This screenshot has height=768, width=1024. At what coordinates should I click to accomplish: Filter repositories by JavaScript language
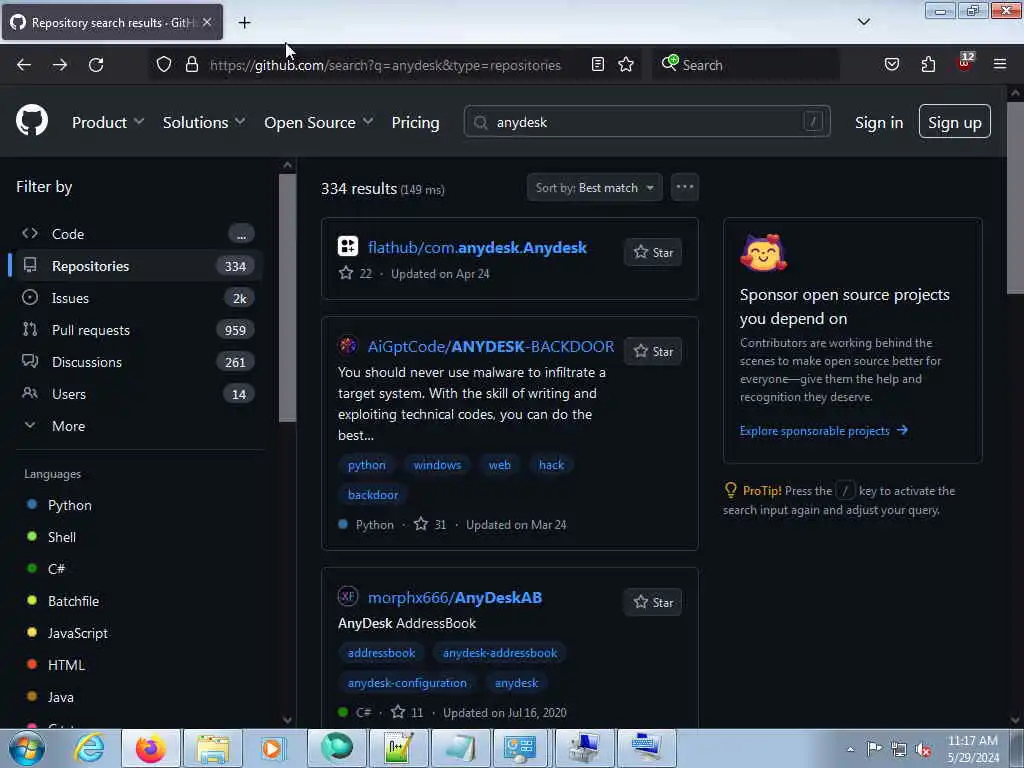[x=78, y=633]
